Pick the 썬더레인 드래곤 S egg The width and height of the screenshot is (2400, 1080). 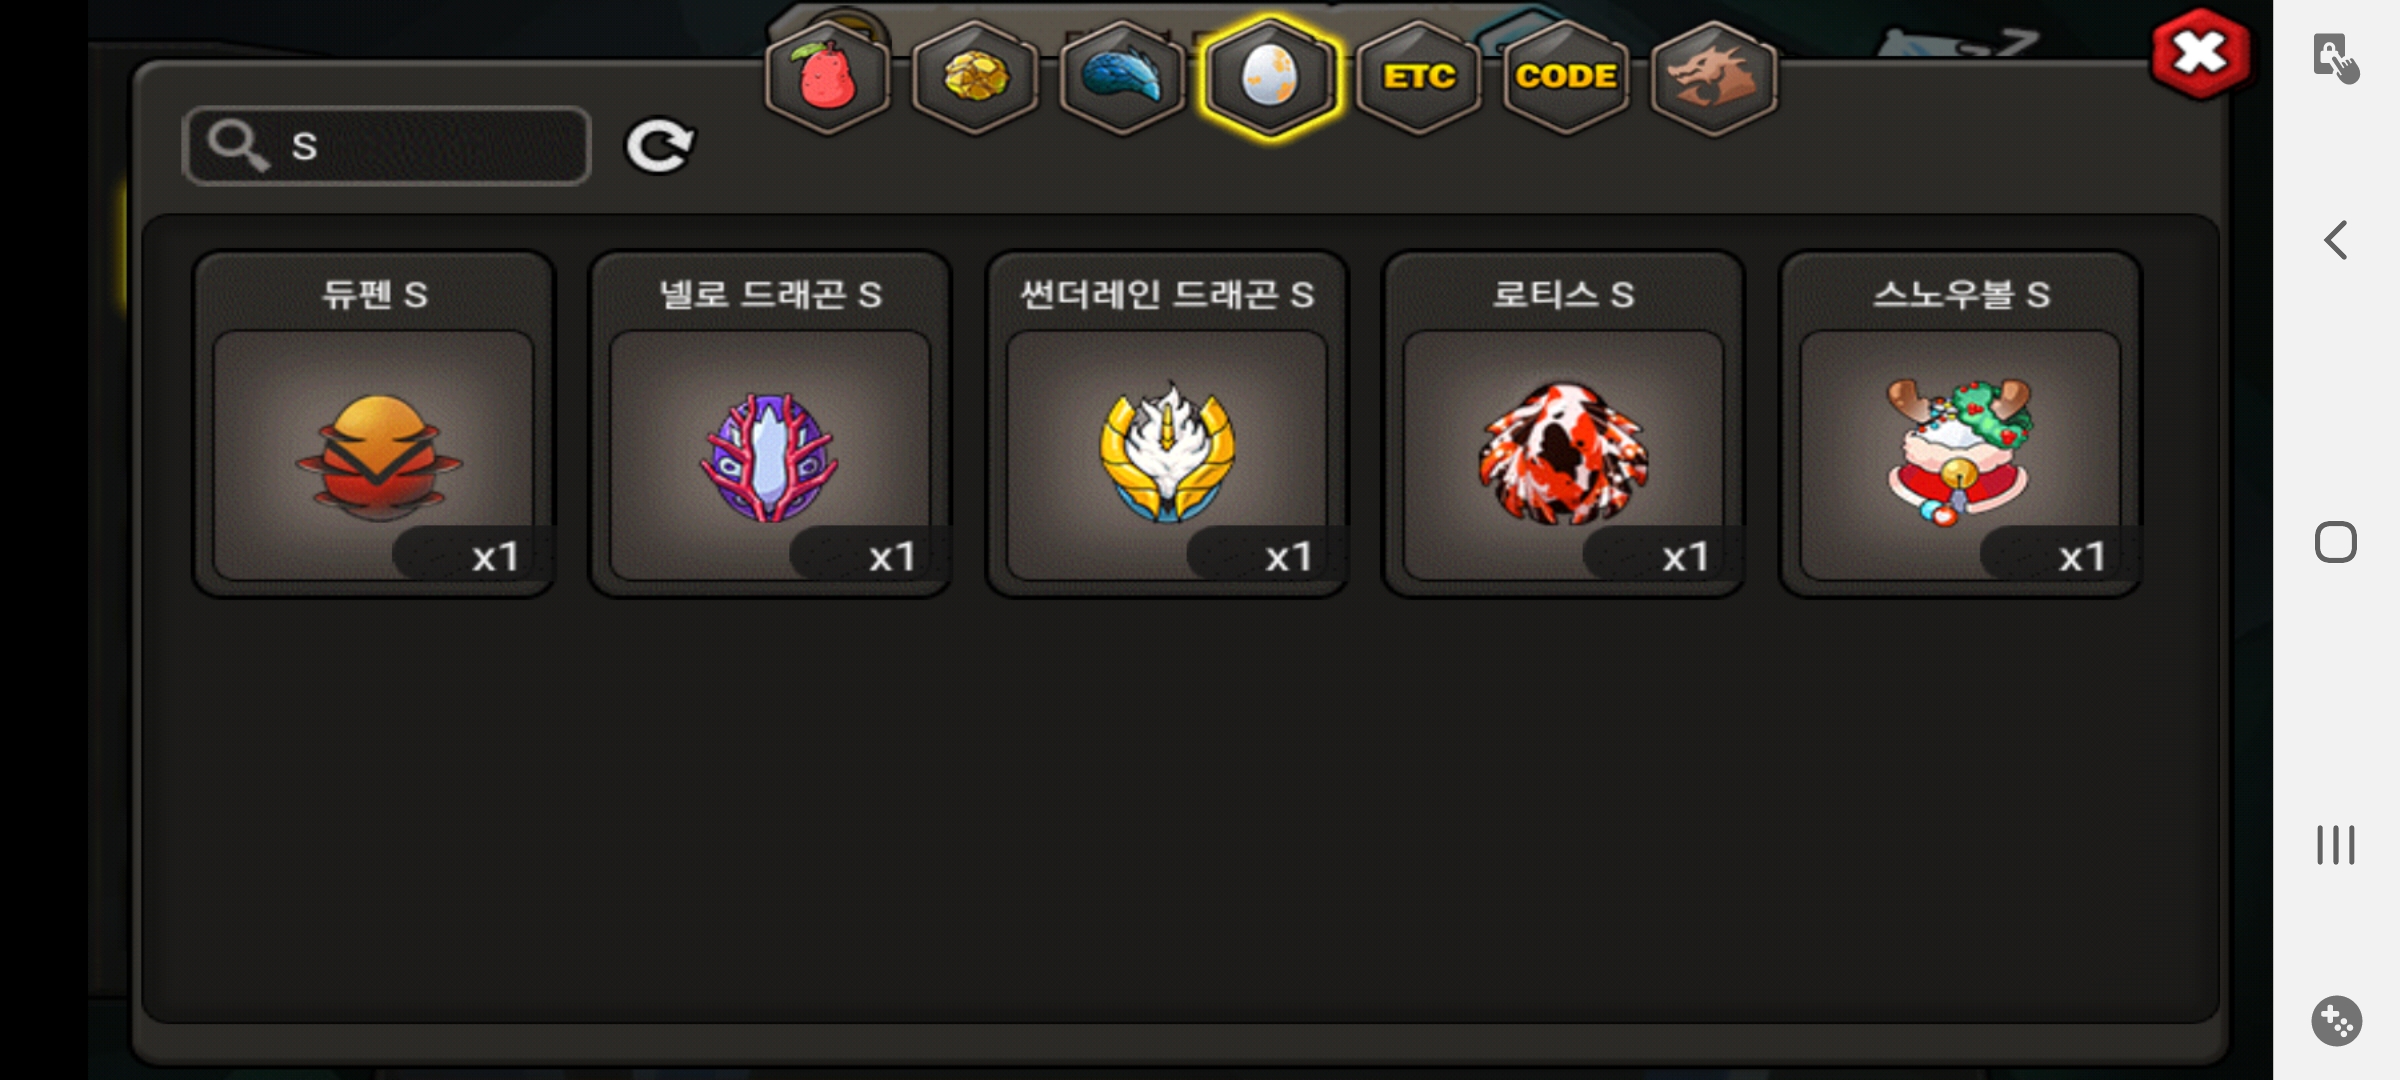coord(1167,423)
